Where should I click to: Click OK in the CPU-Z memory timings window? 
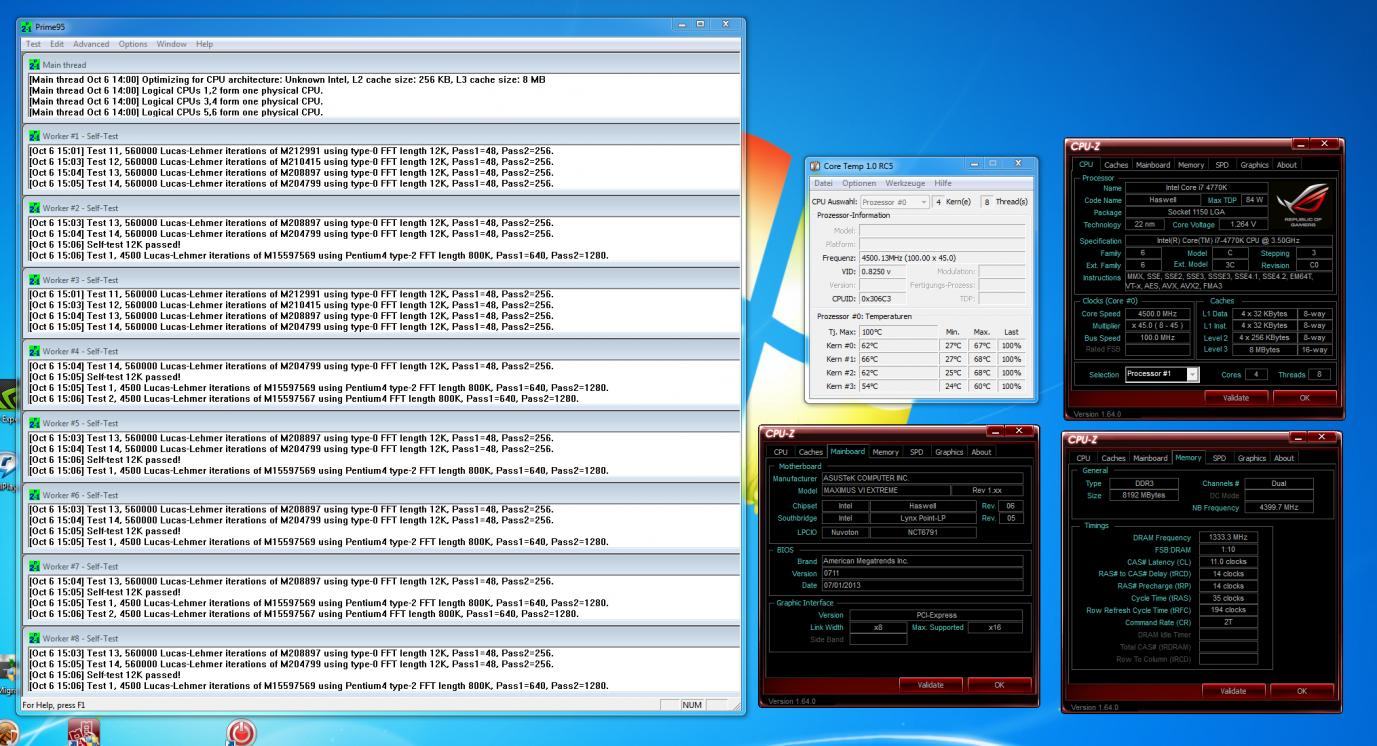click(x=1302, y=691)
